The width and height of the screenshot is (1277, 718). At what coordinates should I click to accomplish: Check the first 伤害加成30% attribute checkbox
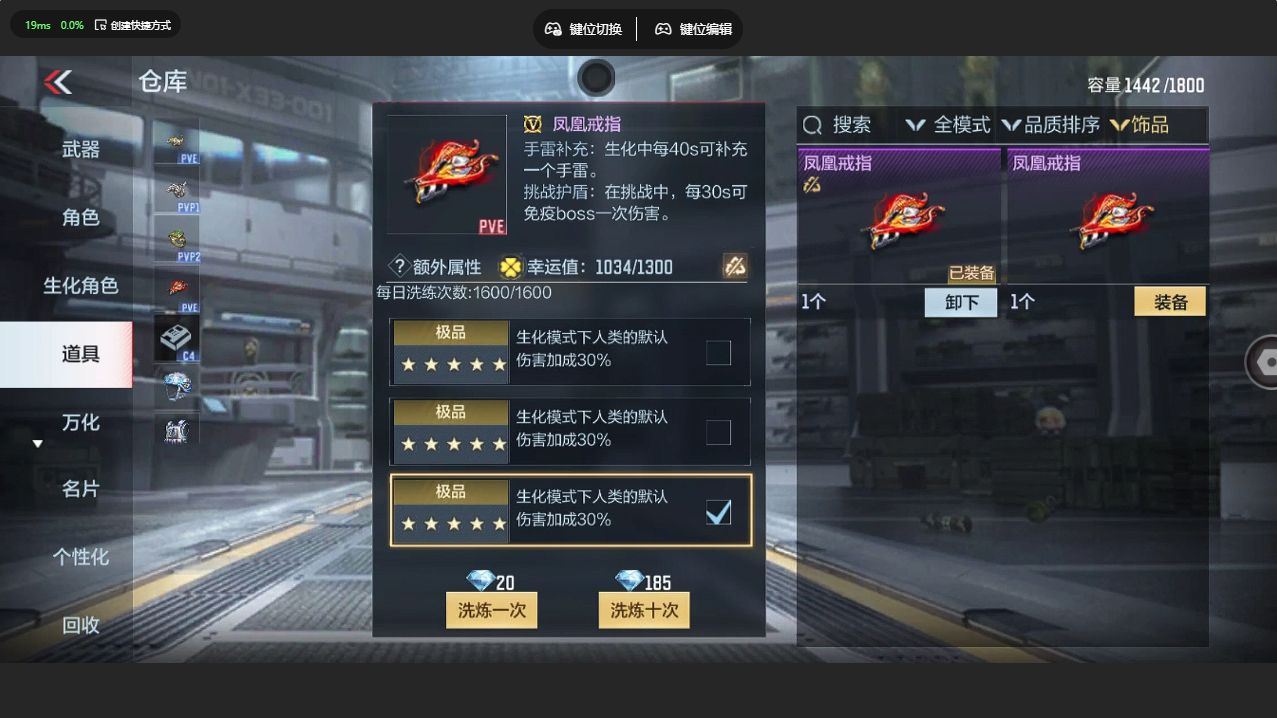pyautogui.click(x=718, y=352)
